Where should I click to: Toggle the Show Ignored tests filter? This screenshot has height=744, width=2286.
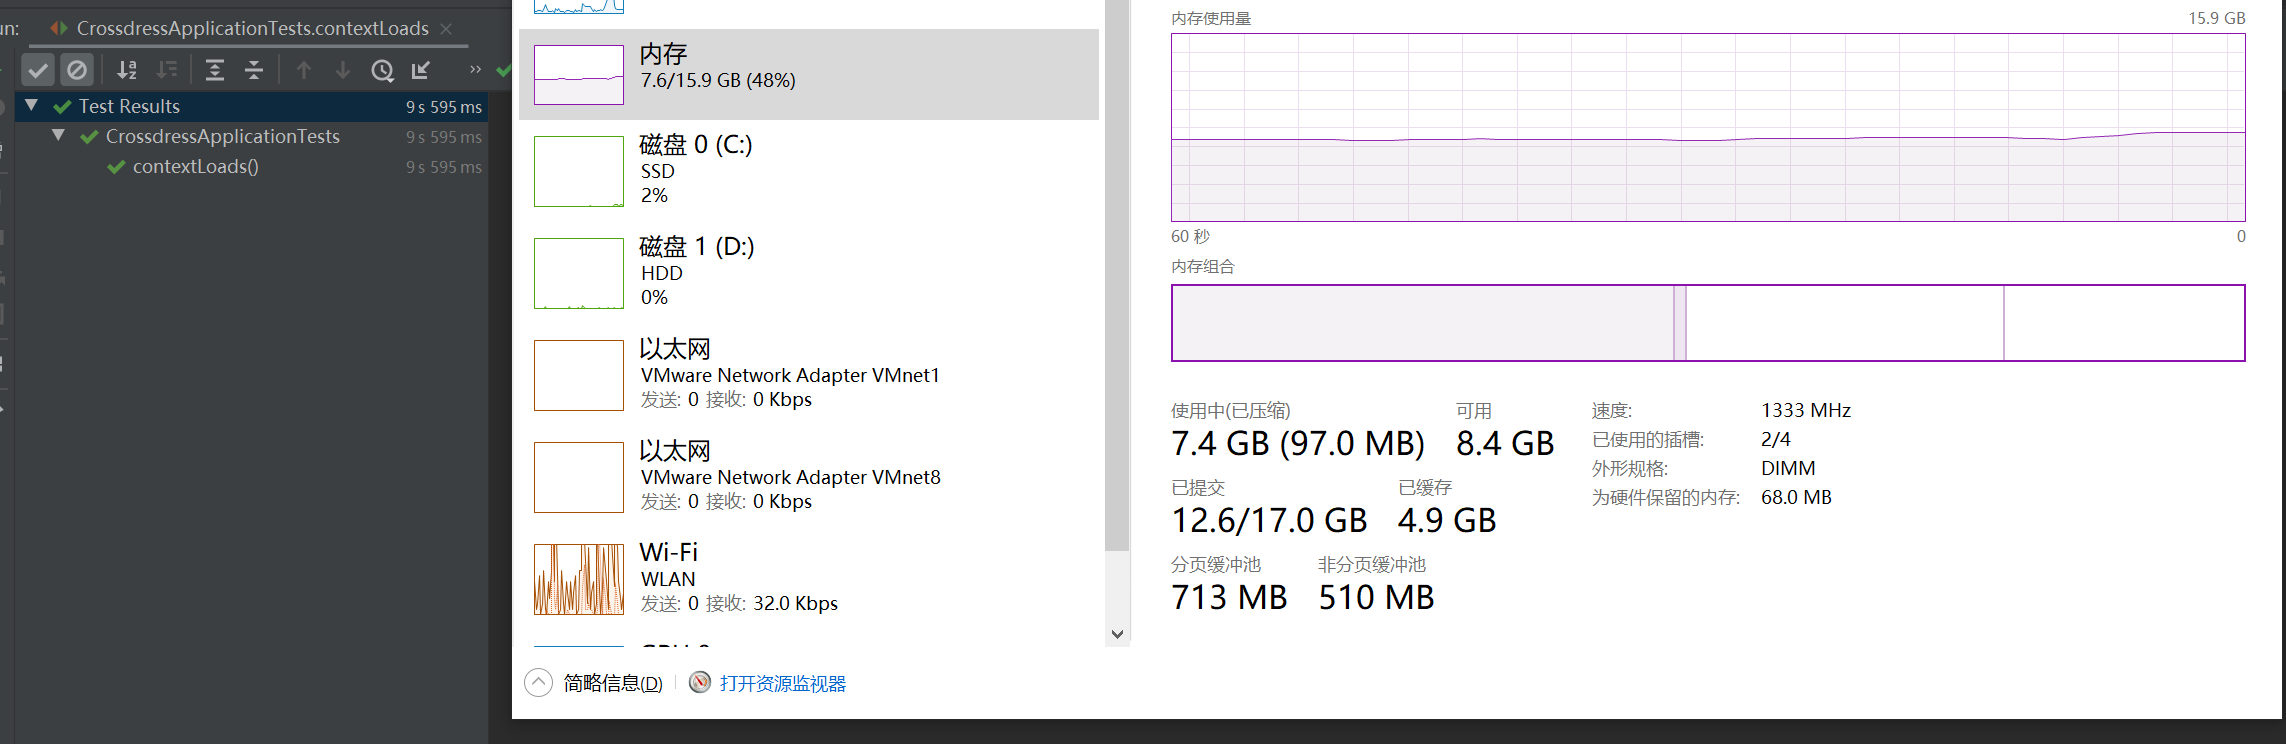pyautogui.click(x=77, y=70)
